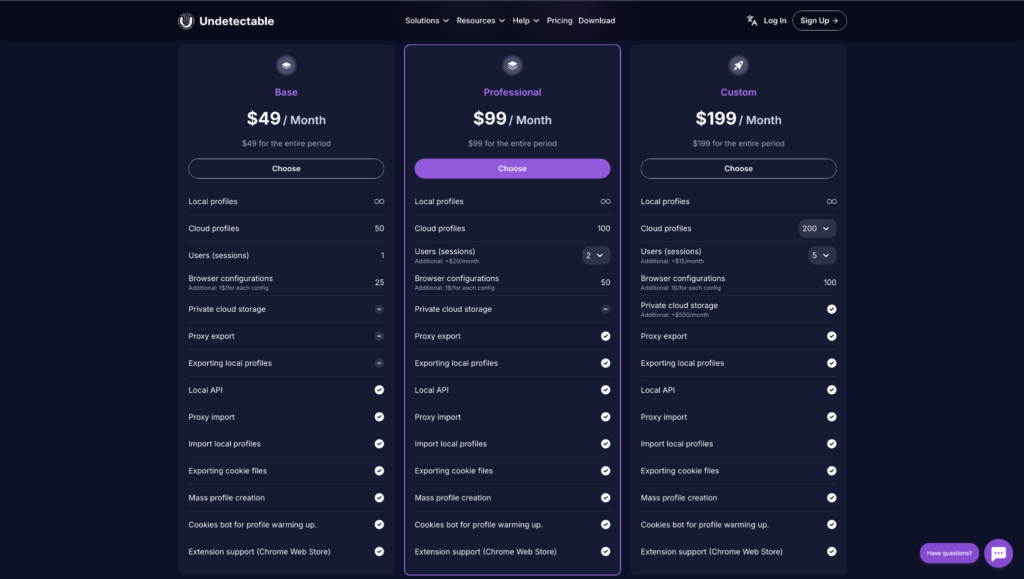Click Custom plan Private cloud storage checkmark
This screenshot has width=1024, height=579.
tap(831, 309)
